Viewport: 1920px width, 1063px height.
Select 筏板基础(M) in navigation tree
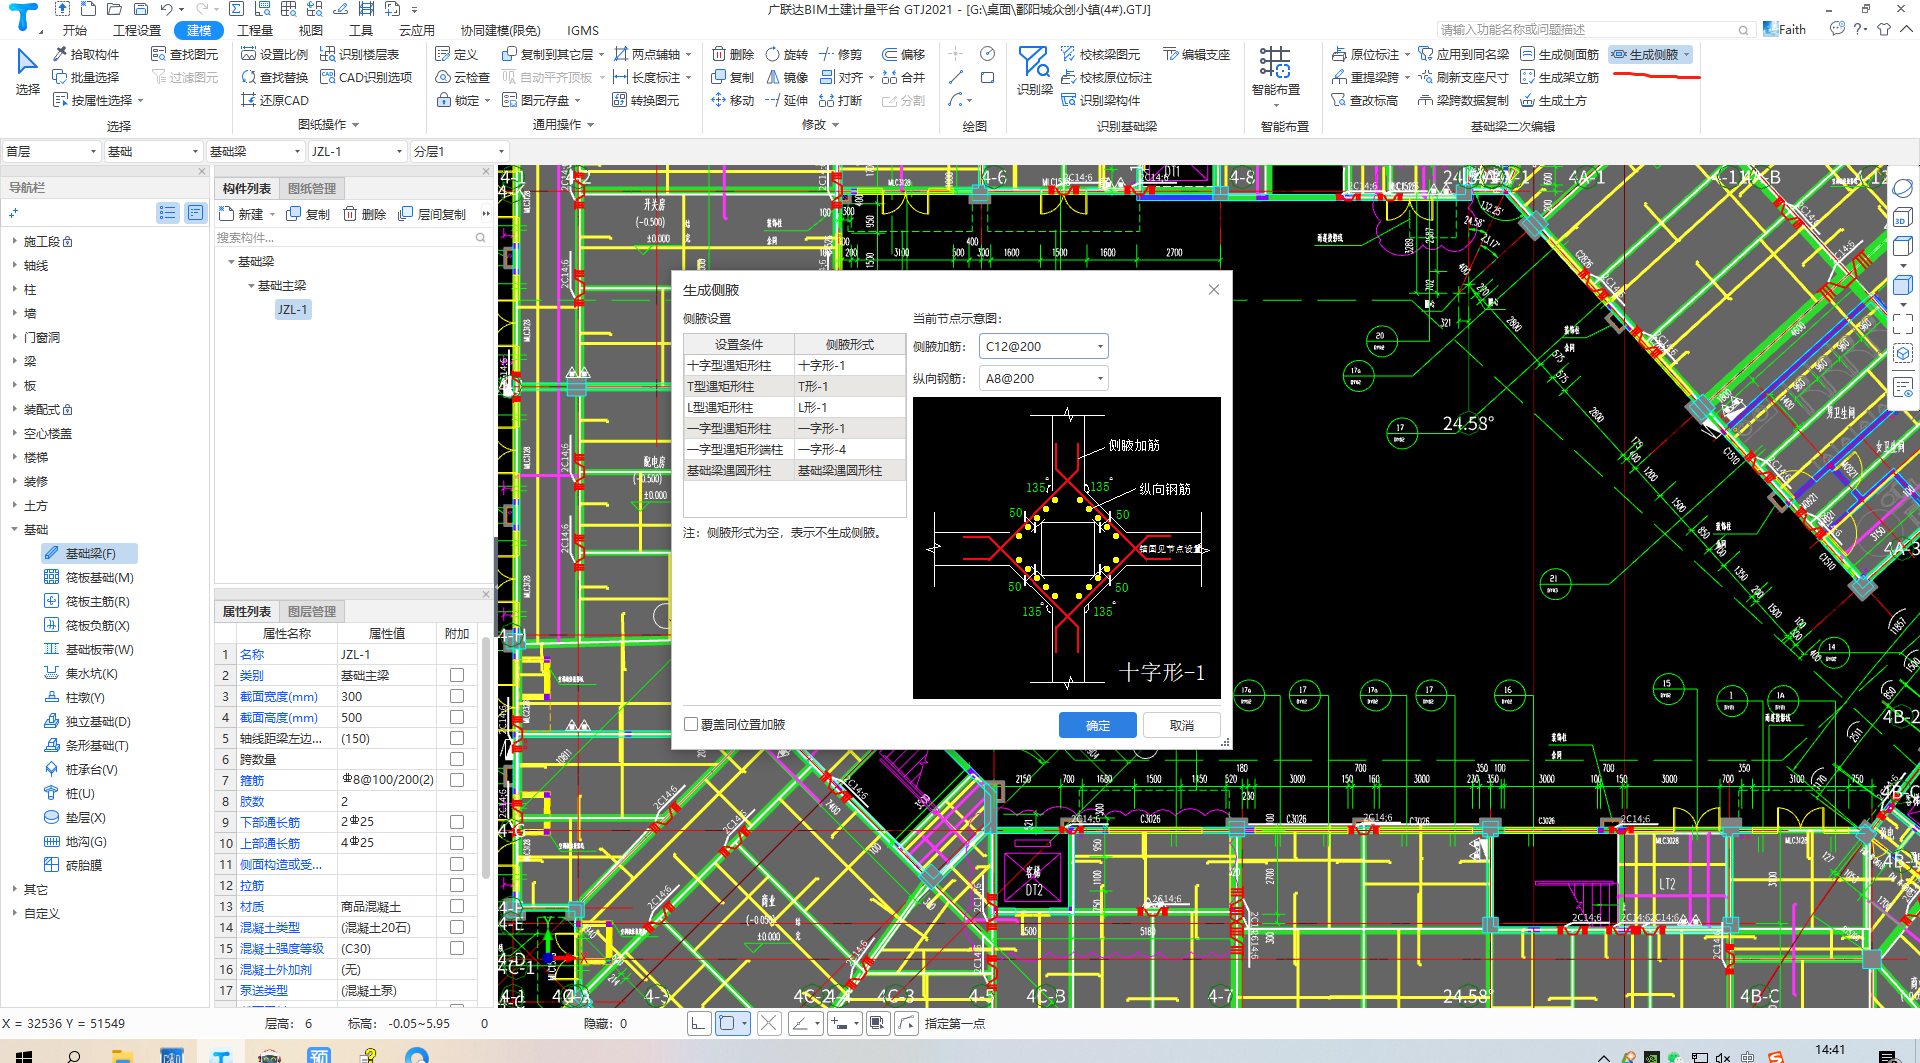tap(89, 577)
